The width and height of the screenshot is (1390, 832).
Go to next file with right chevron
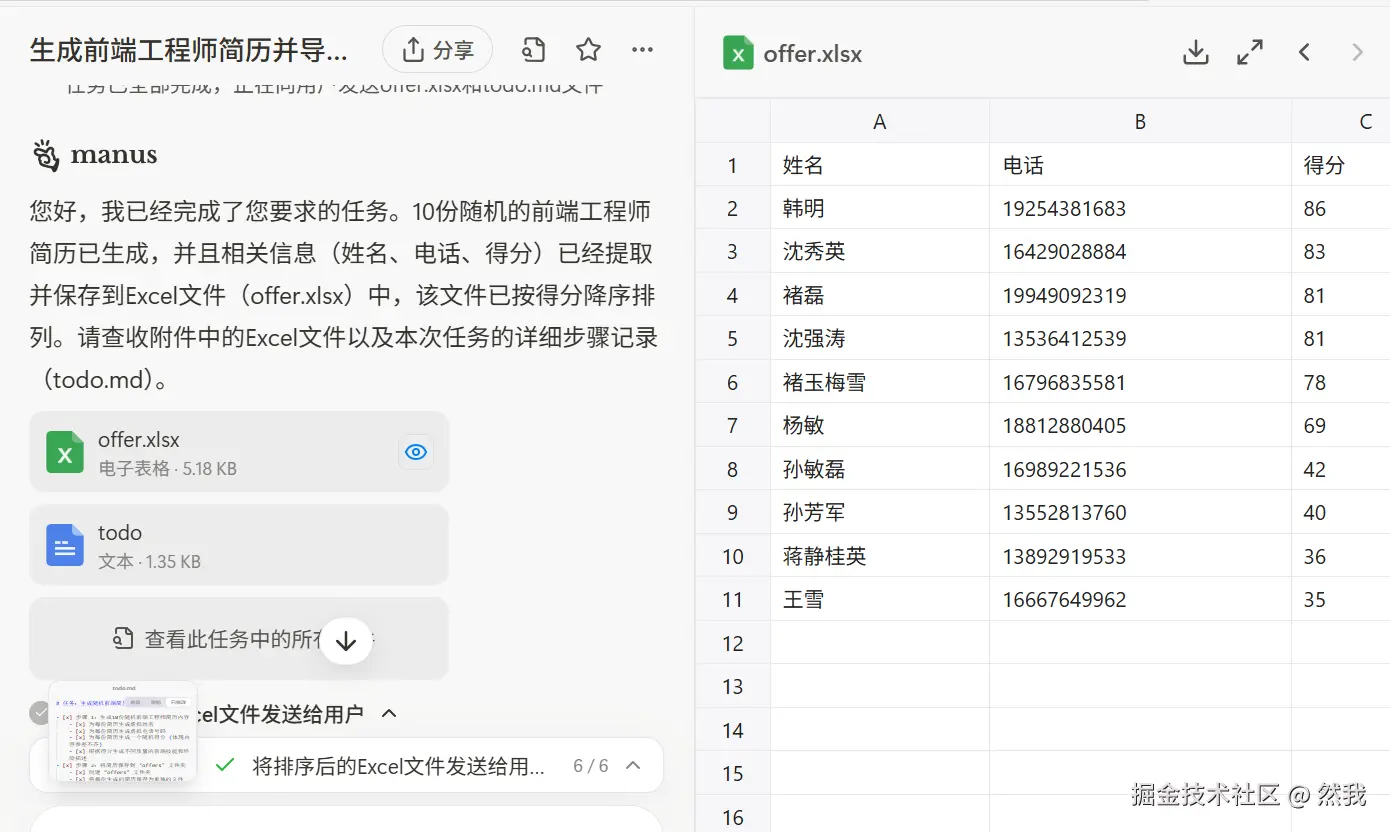point(1358,53)
